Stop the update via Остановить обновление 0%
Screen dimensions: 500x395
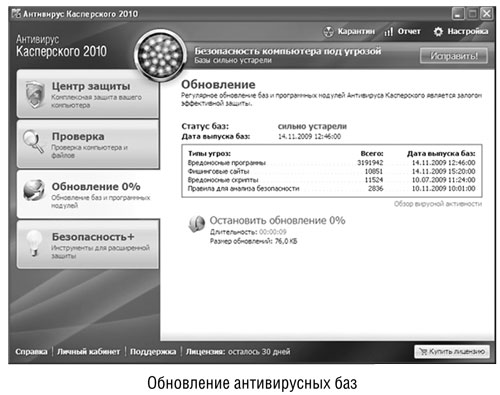277,220
